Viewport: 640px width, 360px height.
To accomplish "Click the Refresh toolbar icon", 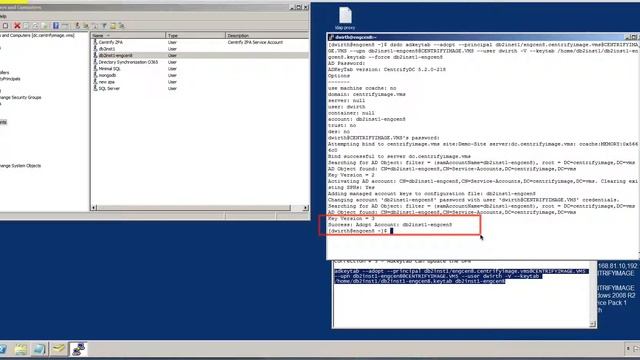I will point(35,26).
